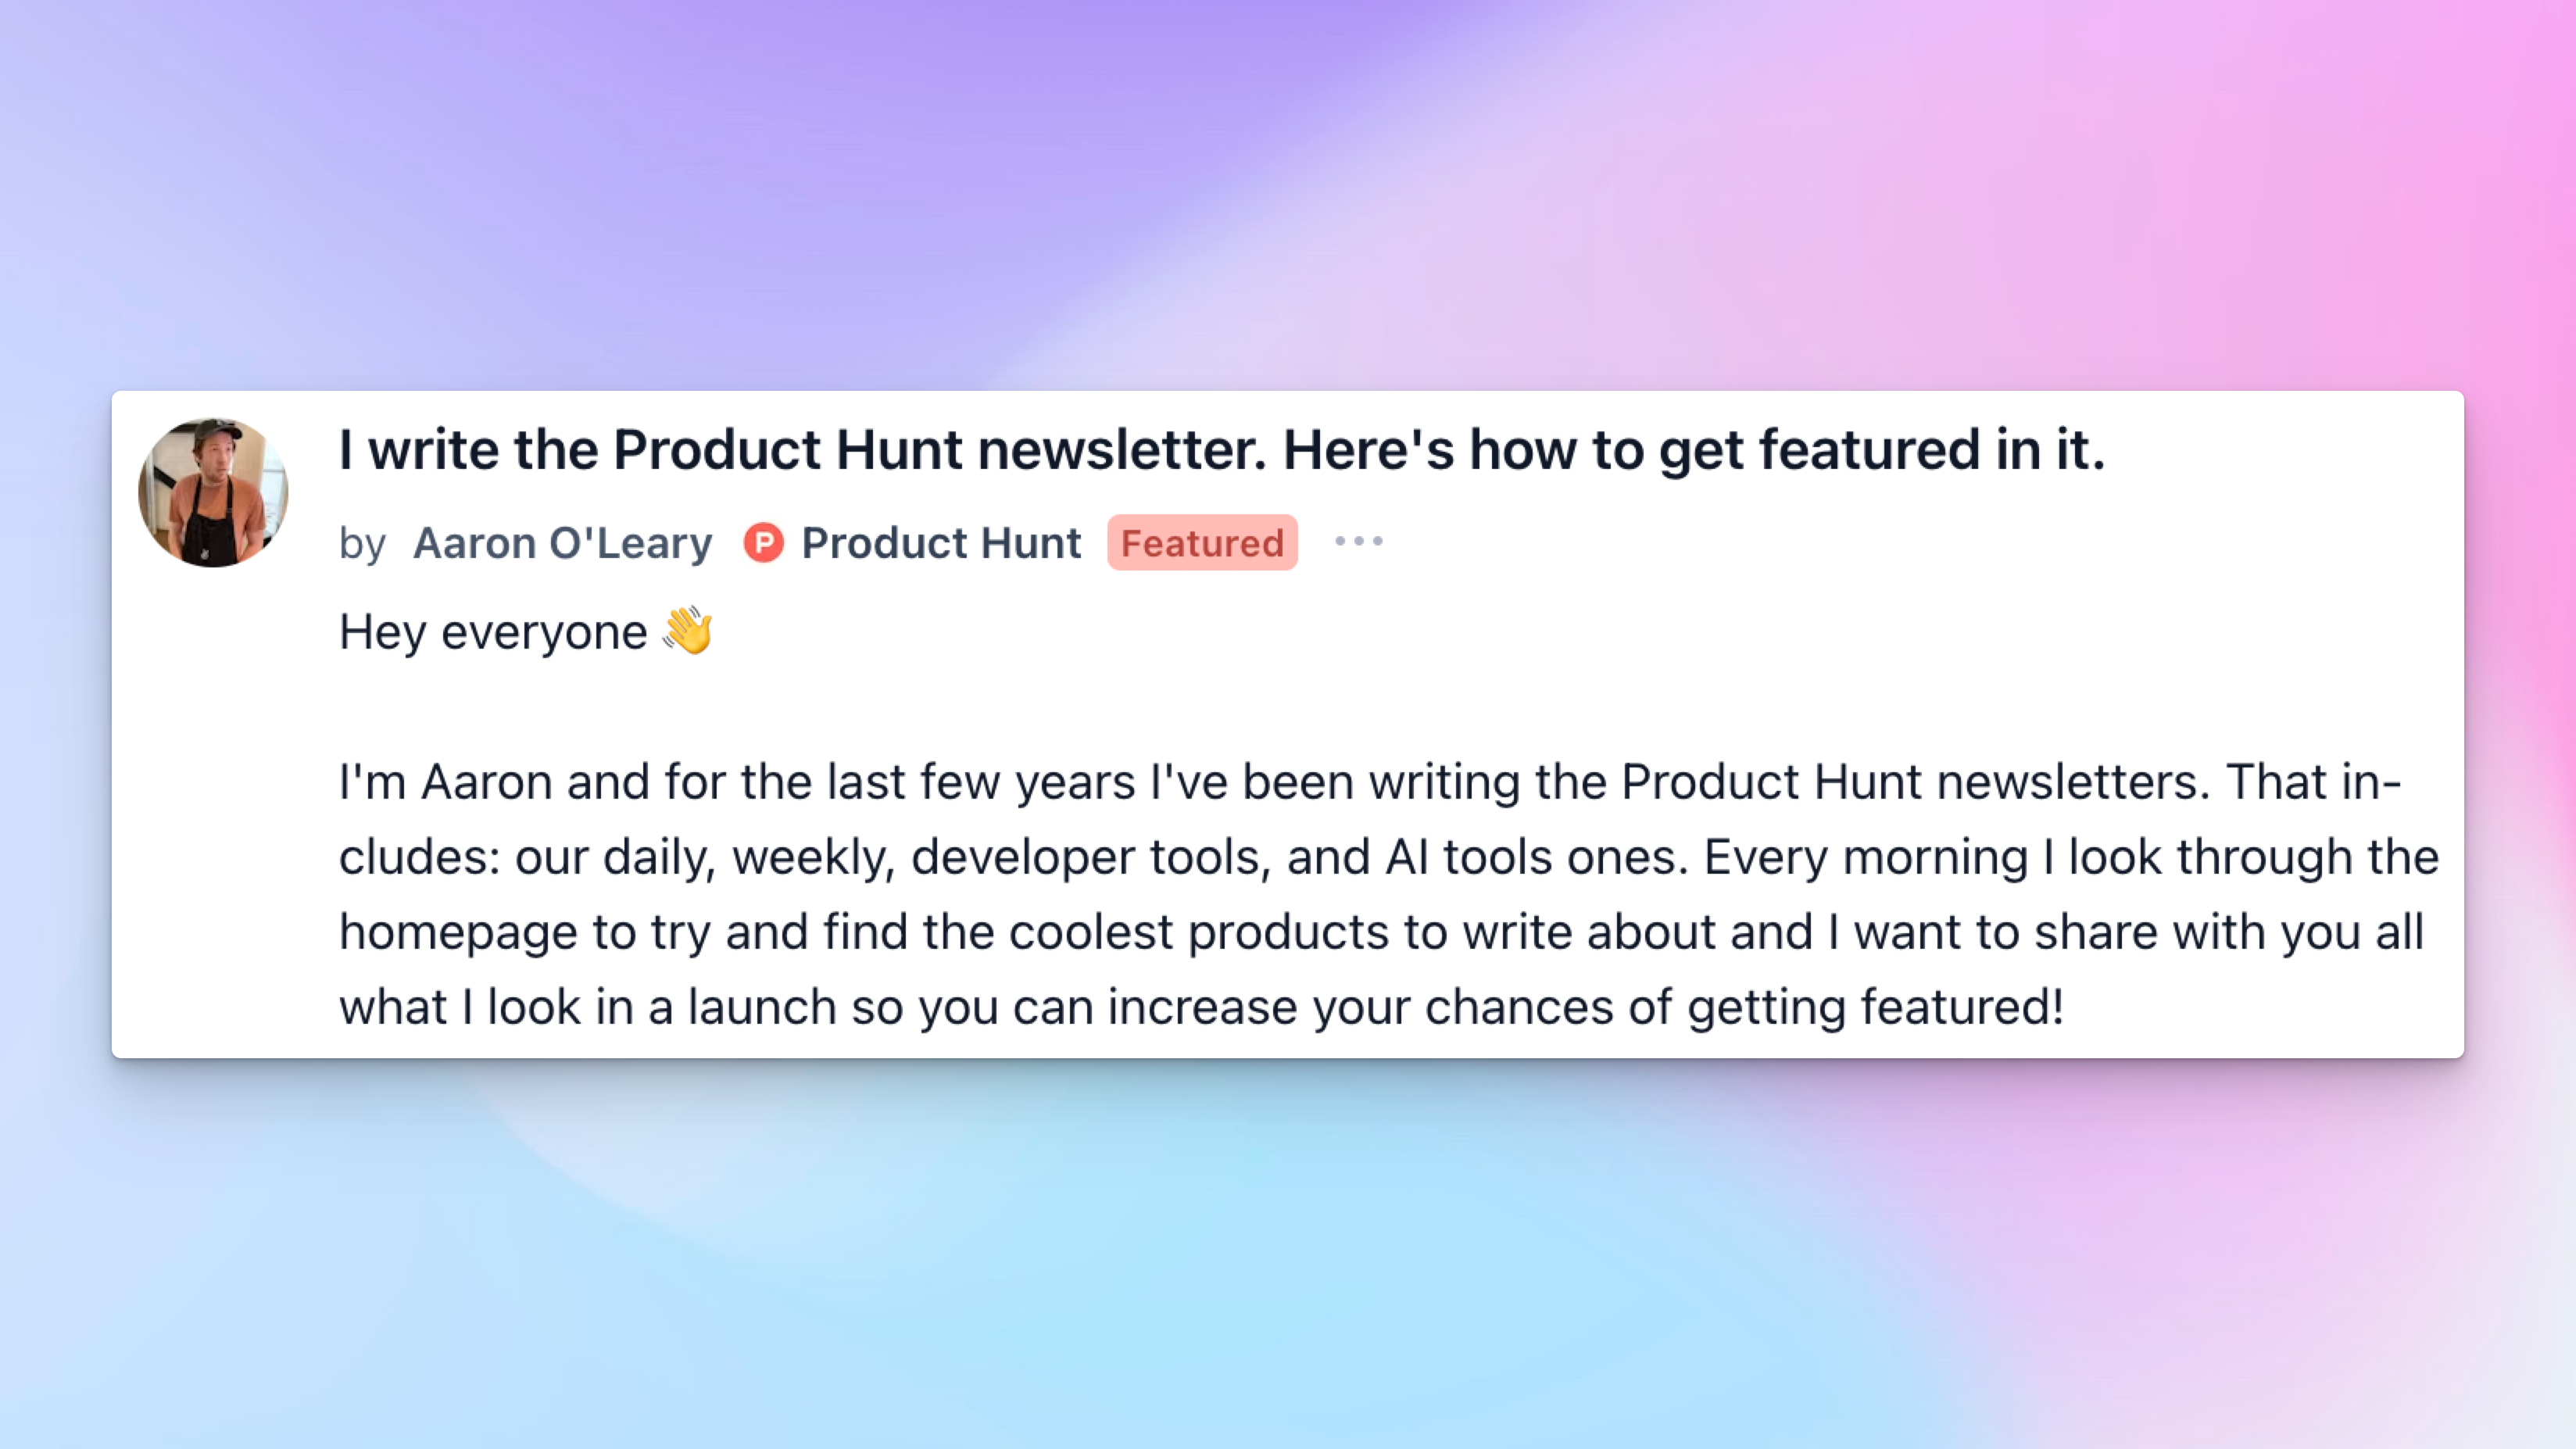Click 'what I look in a launch' text

(x=587, y=1007)
